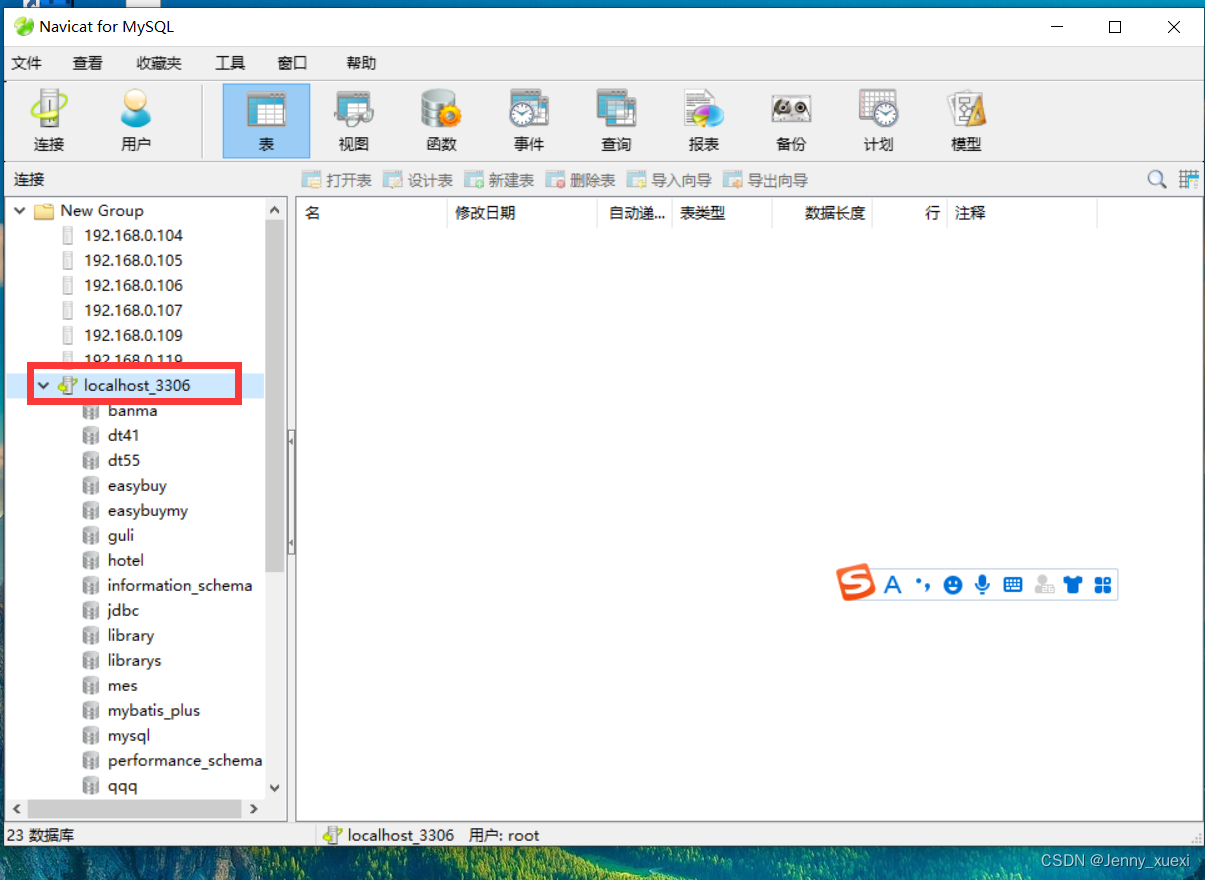
Task: Click the tree panel scroll down arrow
Action: [275, 787]
